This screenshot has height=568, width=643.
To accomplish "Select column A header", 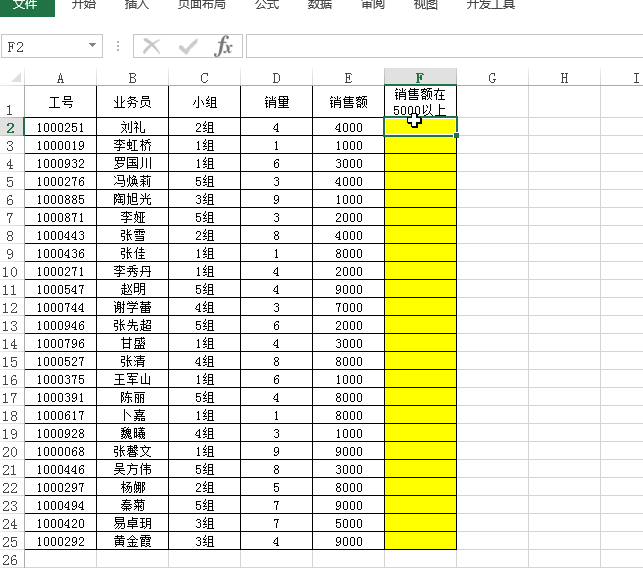I will point(60,78).
